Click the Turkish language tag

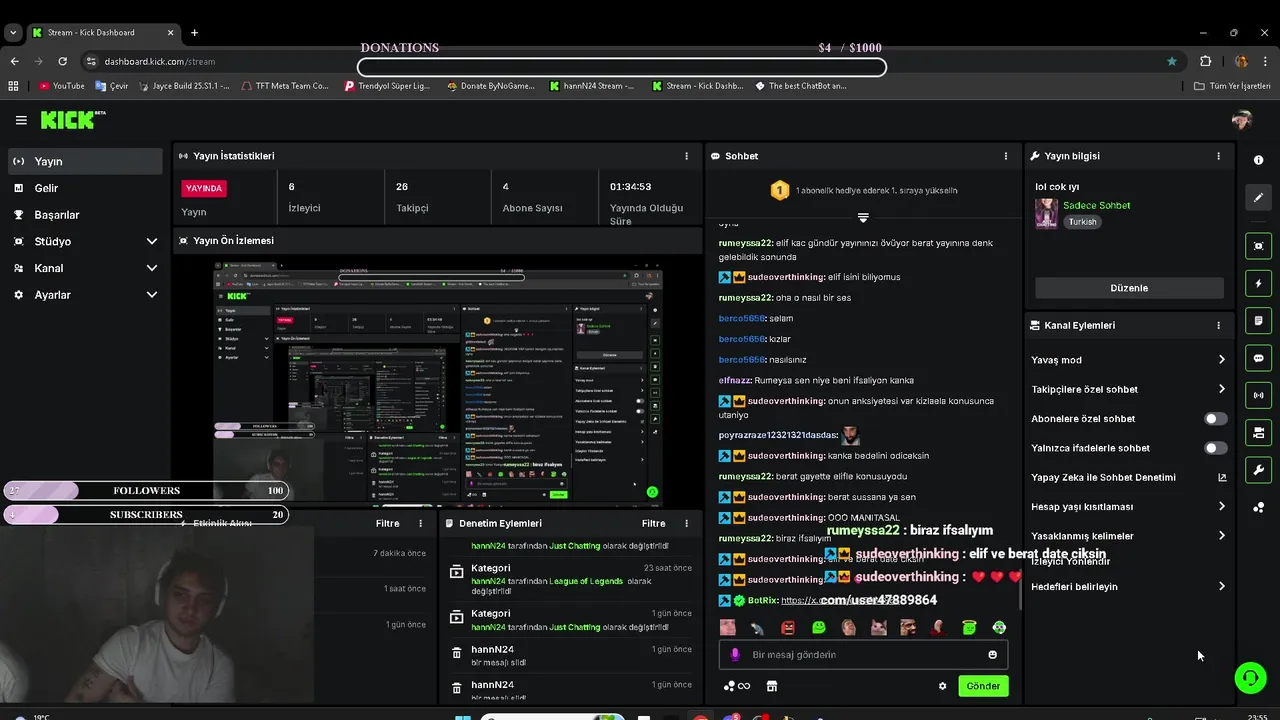pyautogui.click(x=1082, y=222)
